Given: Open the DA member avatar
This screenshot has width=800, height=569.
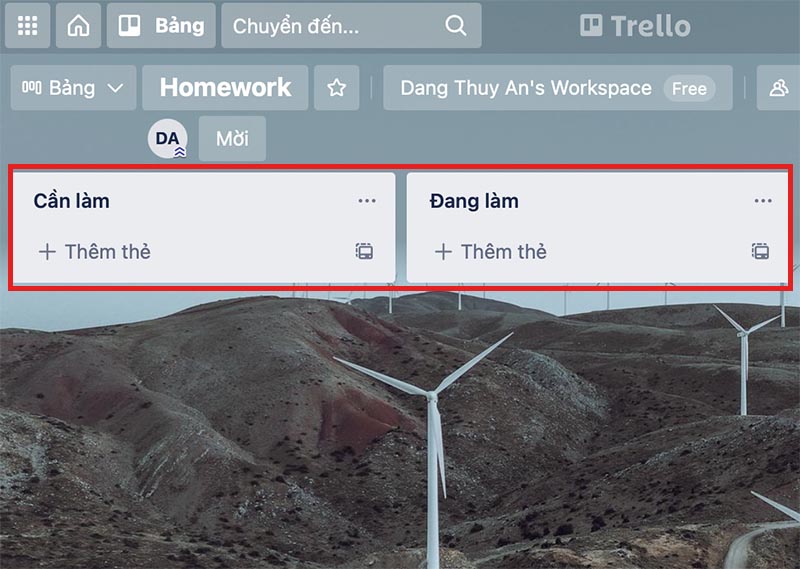Looking at the screenshot, I should (168, 138).
